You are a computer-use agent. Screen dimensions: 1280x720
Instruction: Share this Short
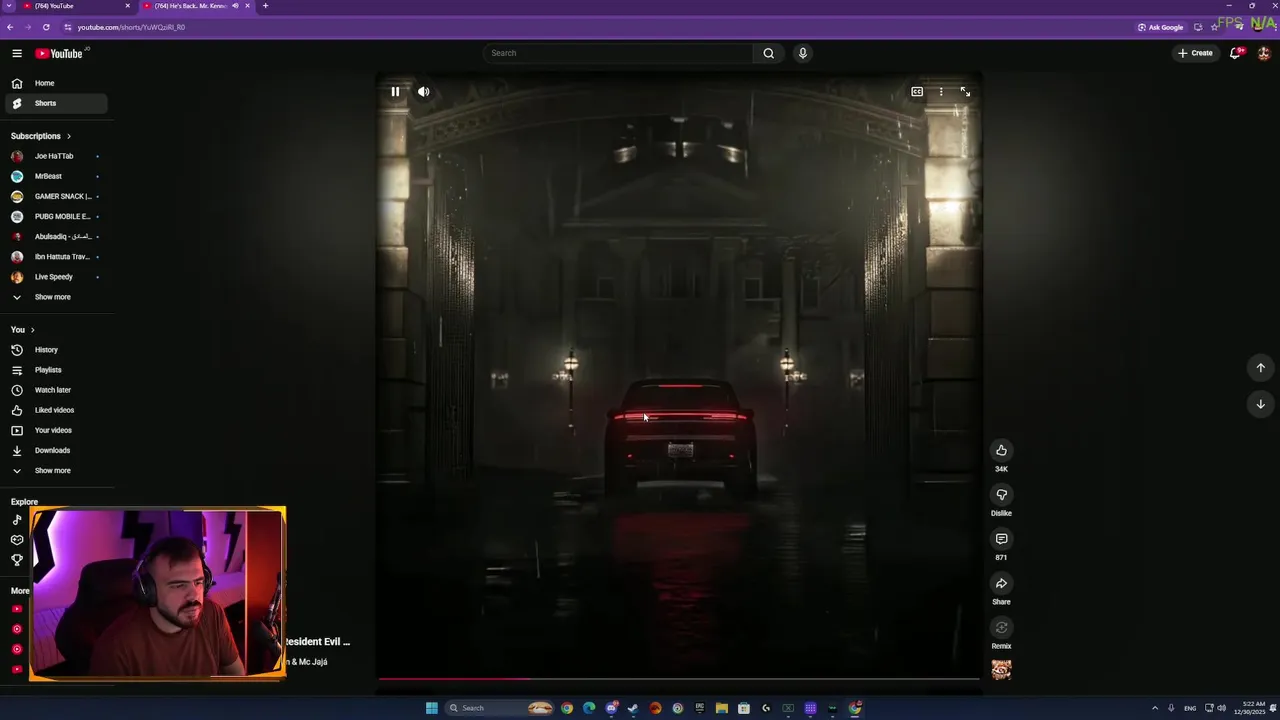coord(1001,583)
